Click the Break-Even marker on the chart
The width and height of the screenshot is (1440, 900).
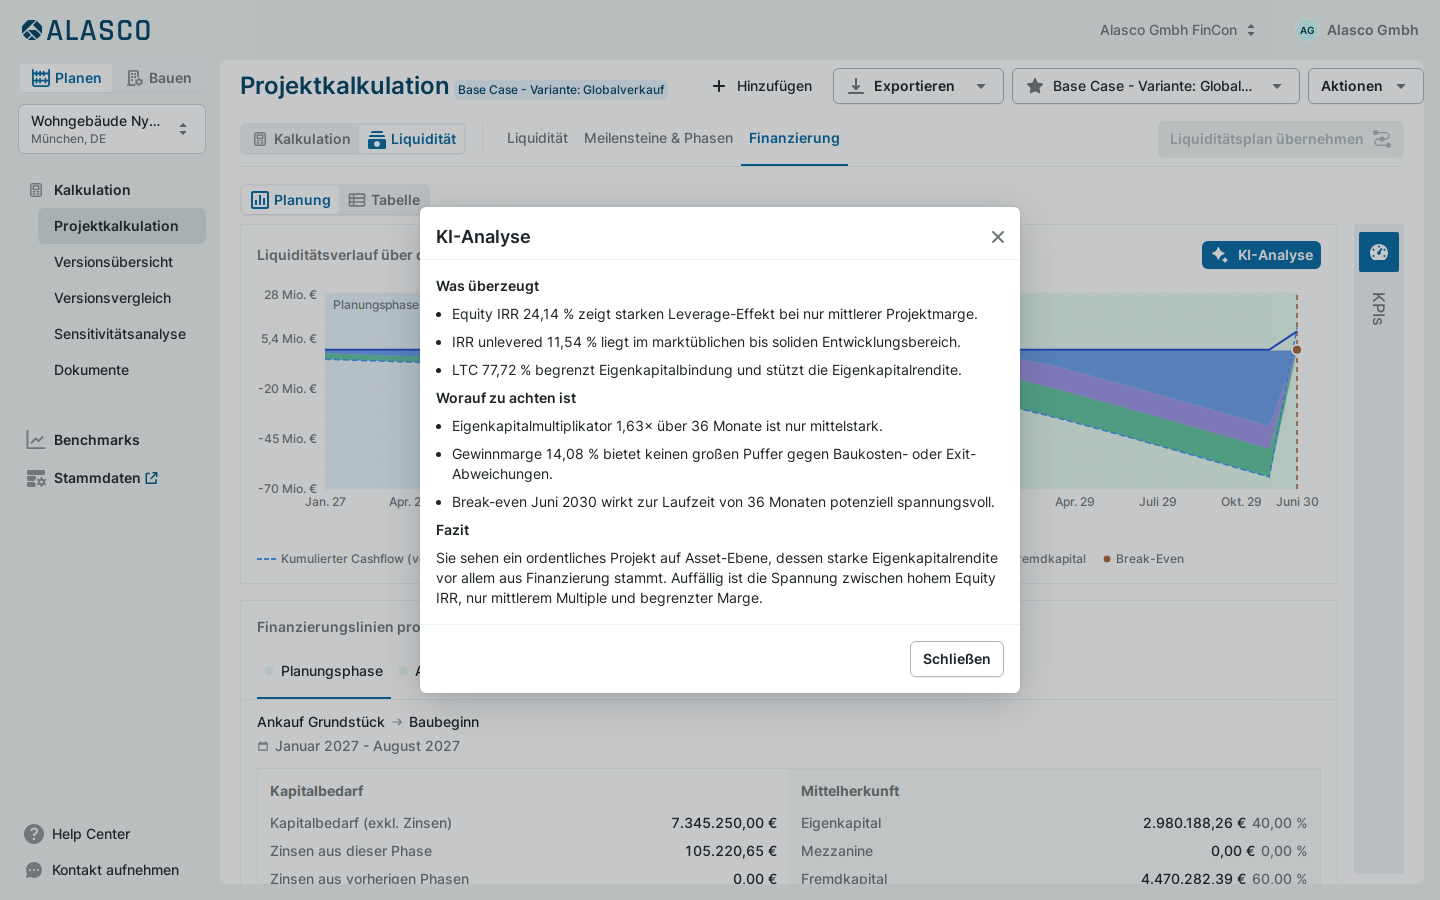point(1297,350)
